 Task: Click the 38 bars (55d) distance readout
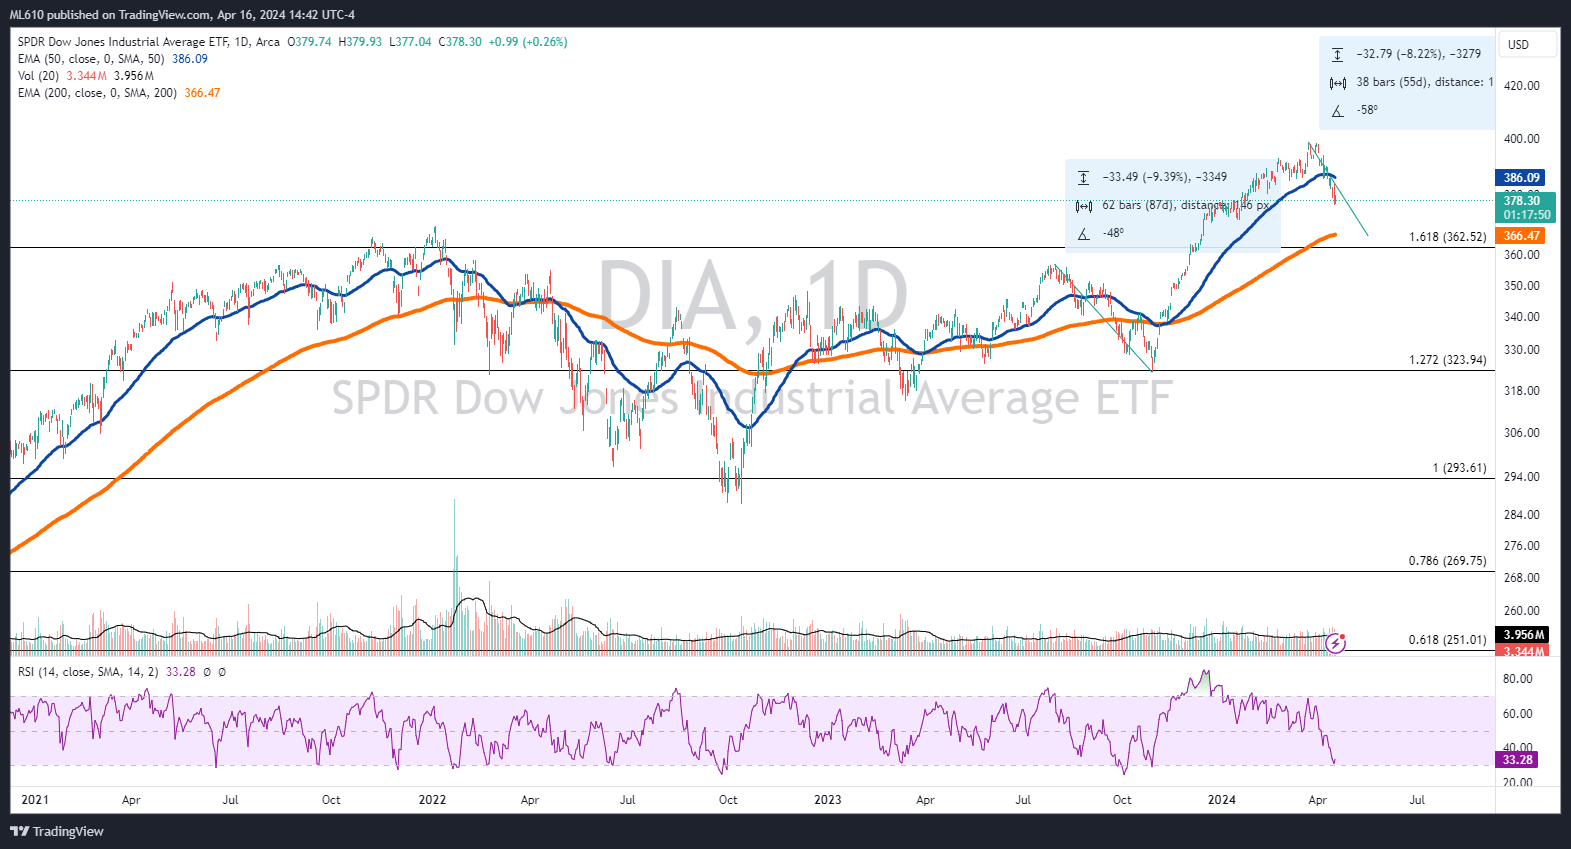(1424, 82)
